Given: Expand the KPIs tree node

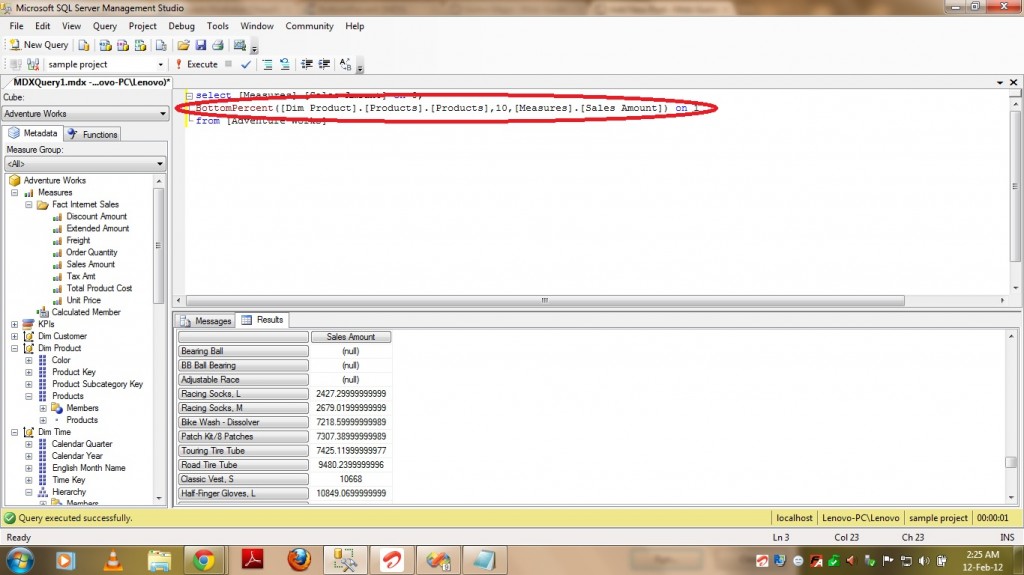Looking at the screenshot, I should (15, 324).
